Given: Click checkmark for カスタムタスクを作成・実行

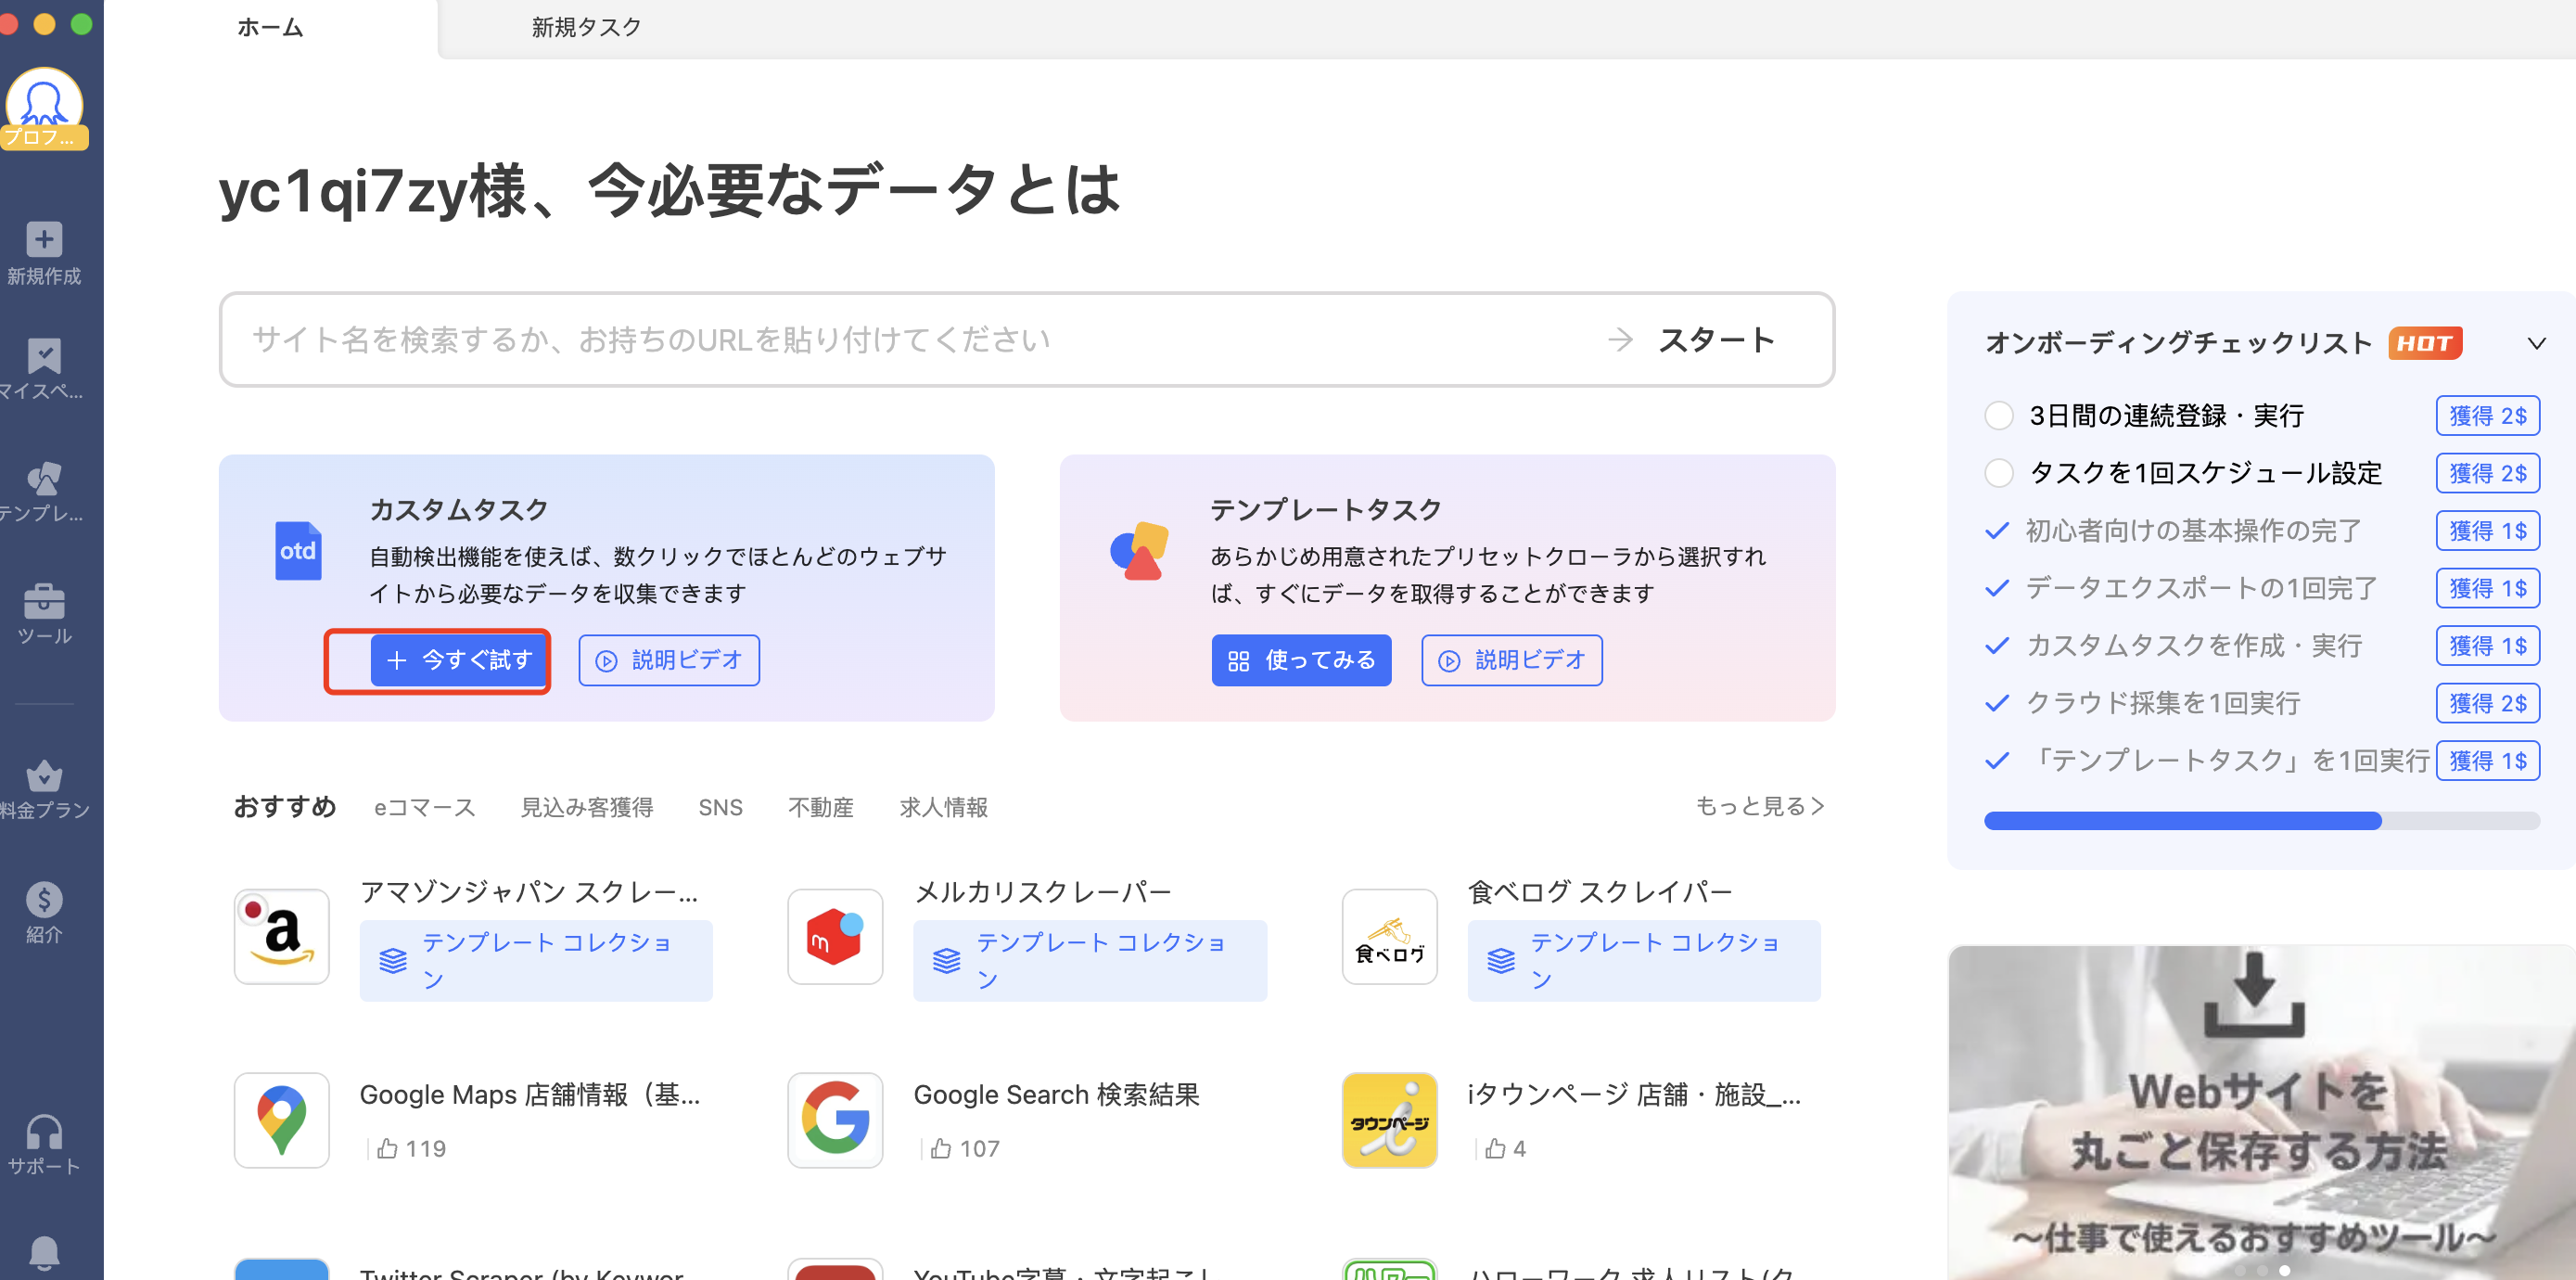Looking at the screenshot, I should tap(1997, 645).
